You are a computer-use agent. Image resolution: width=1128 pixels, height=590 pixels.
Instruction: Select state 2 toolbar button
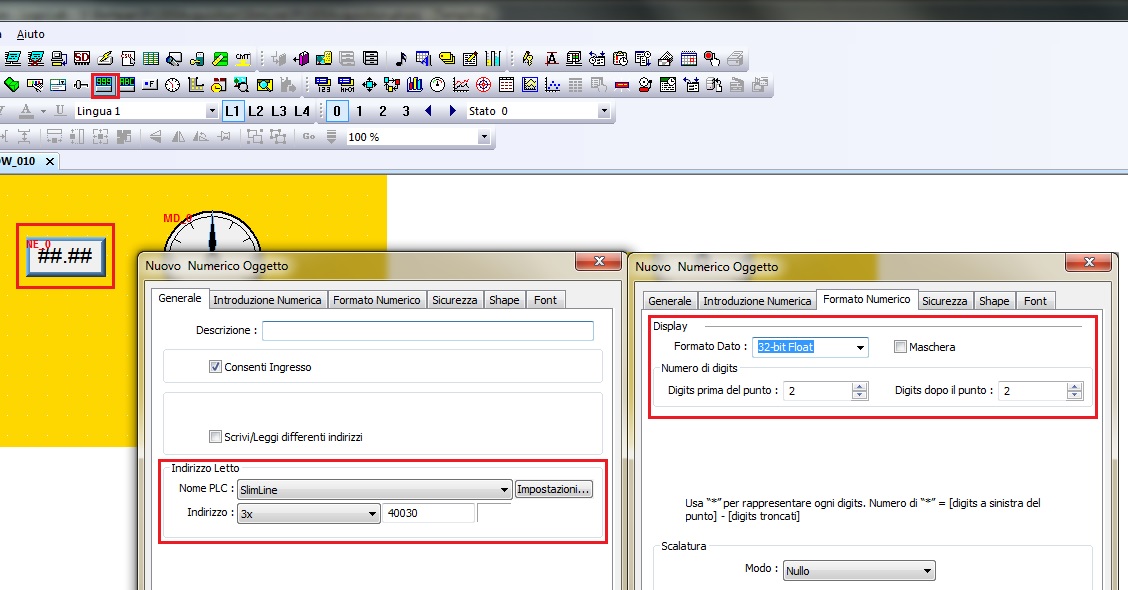(383, 111)
